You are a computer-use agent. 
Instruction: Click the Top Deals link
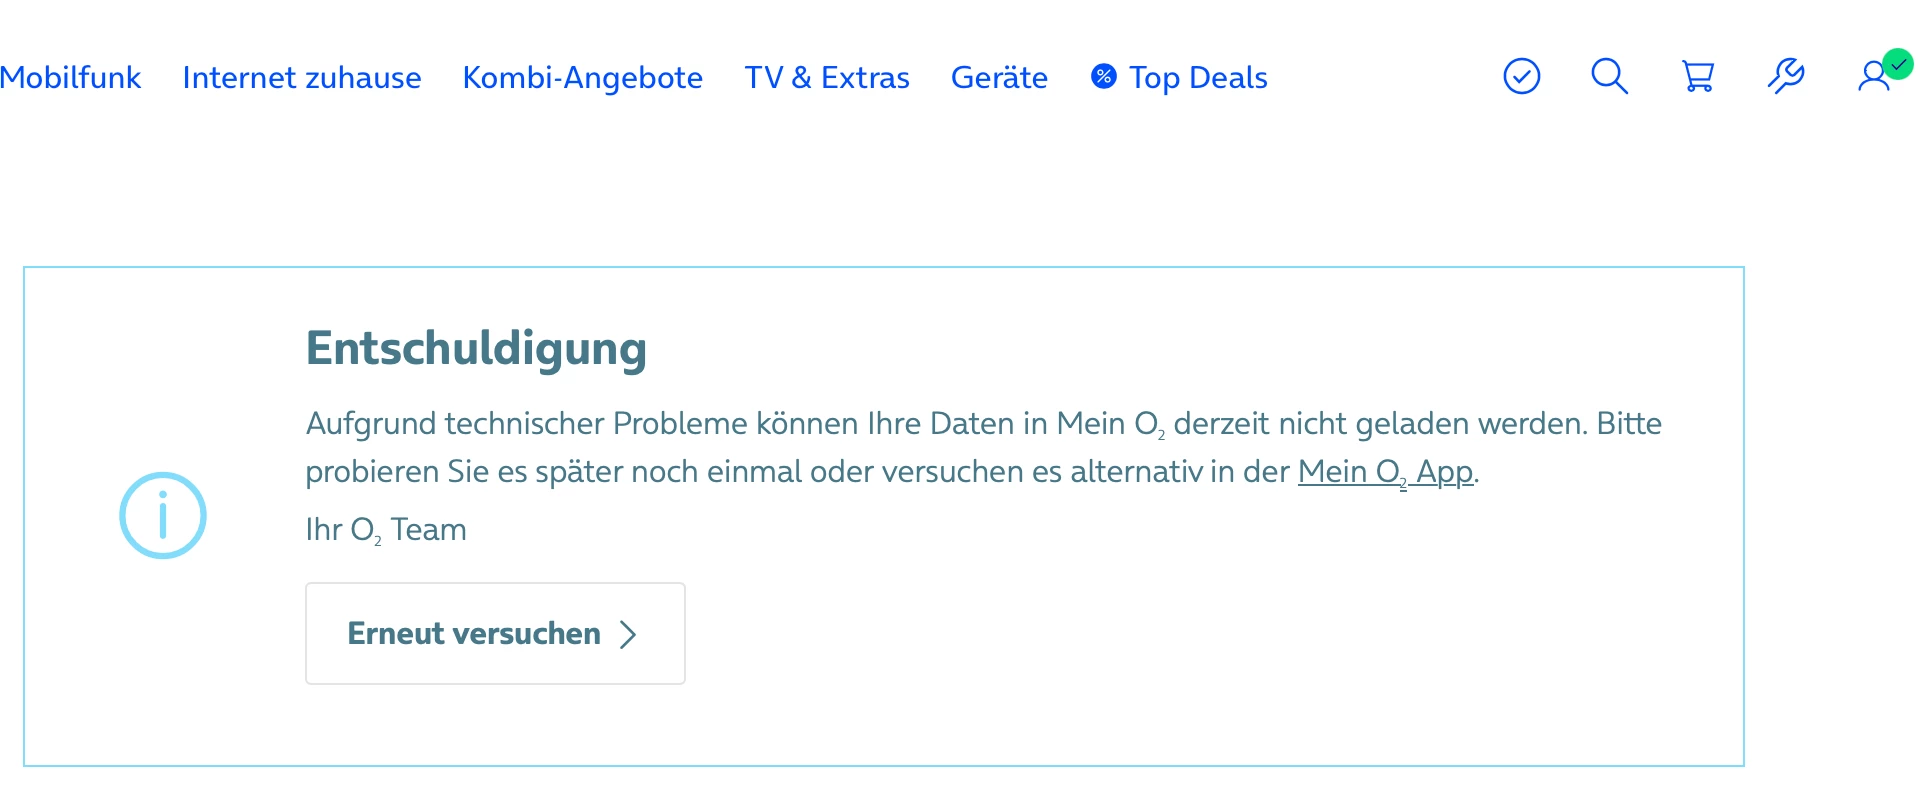[1197, 78]
